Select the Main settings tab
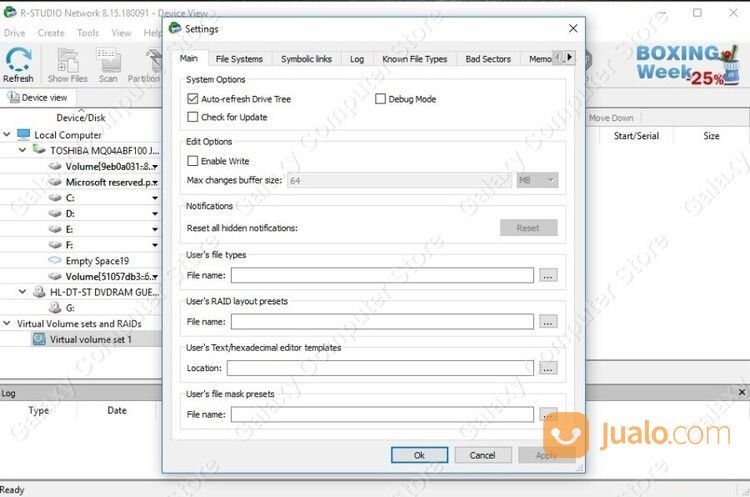 189,58
